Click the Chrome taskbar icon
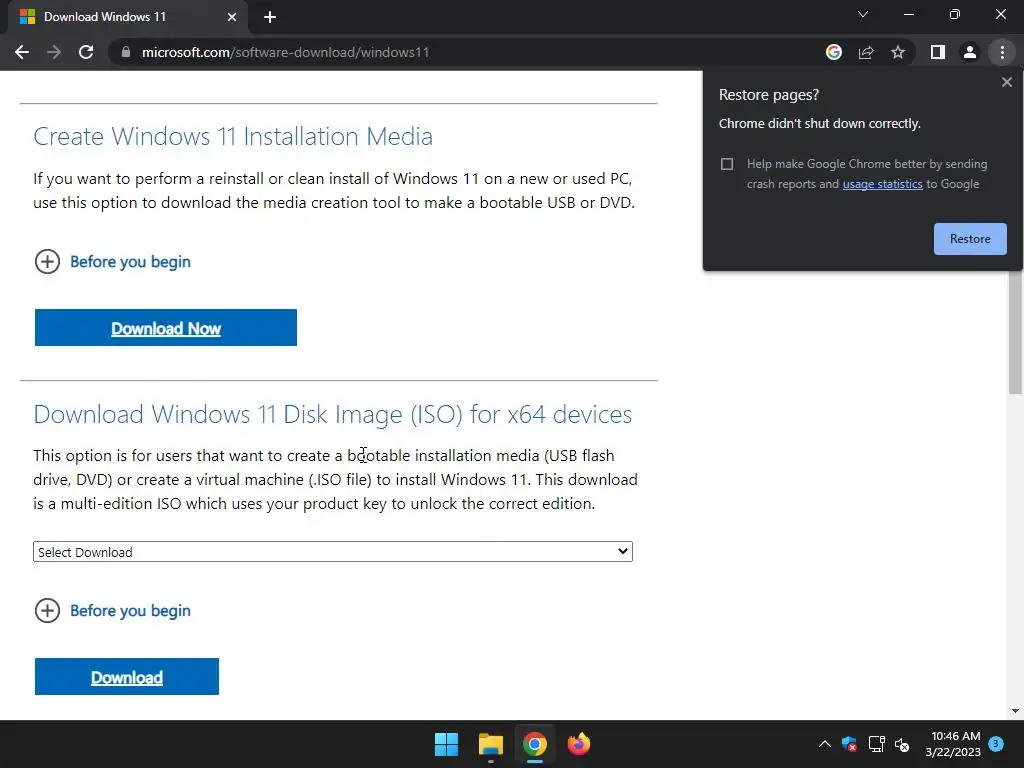The height and width of the screenshot is (768, 1024). [x=534, y=744]
